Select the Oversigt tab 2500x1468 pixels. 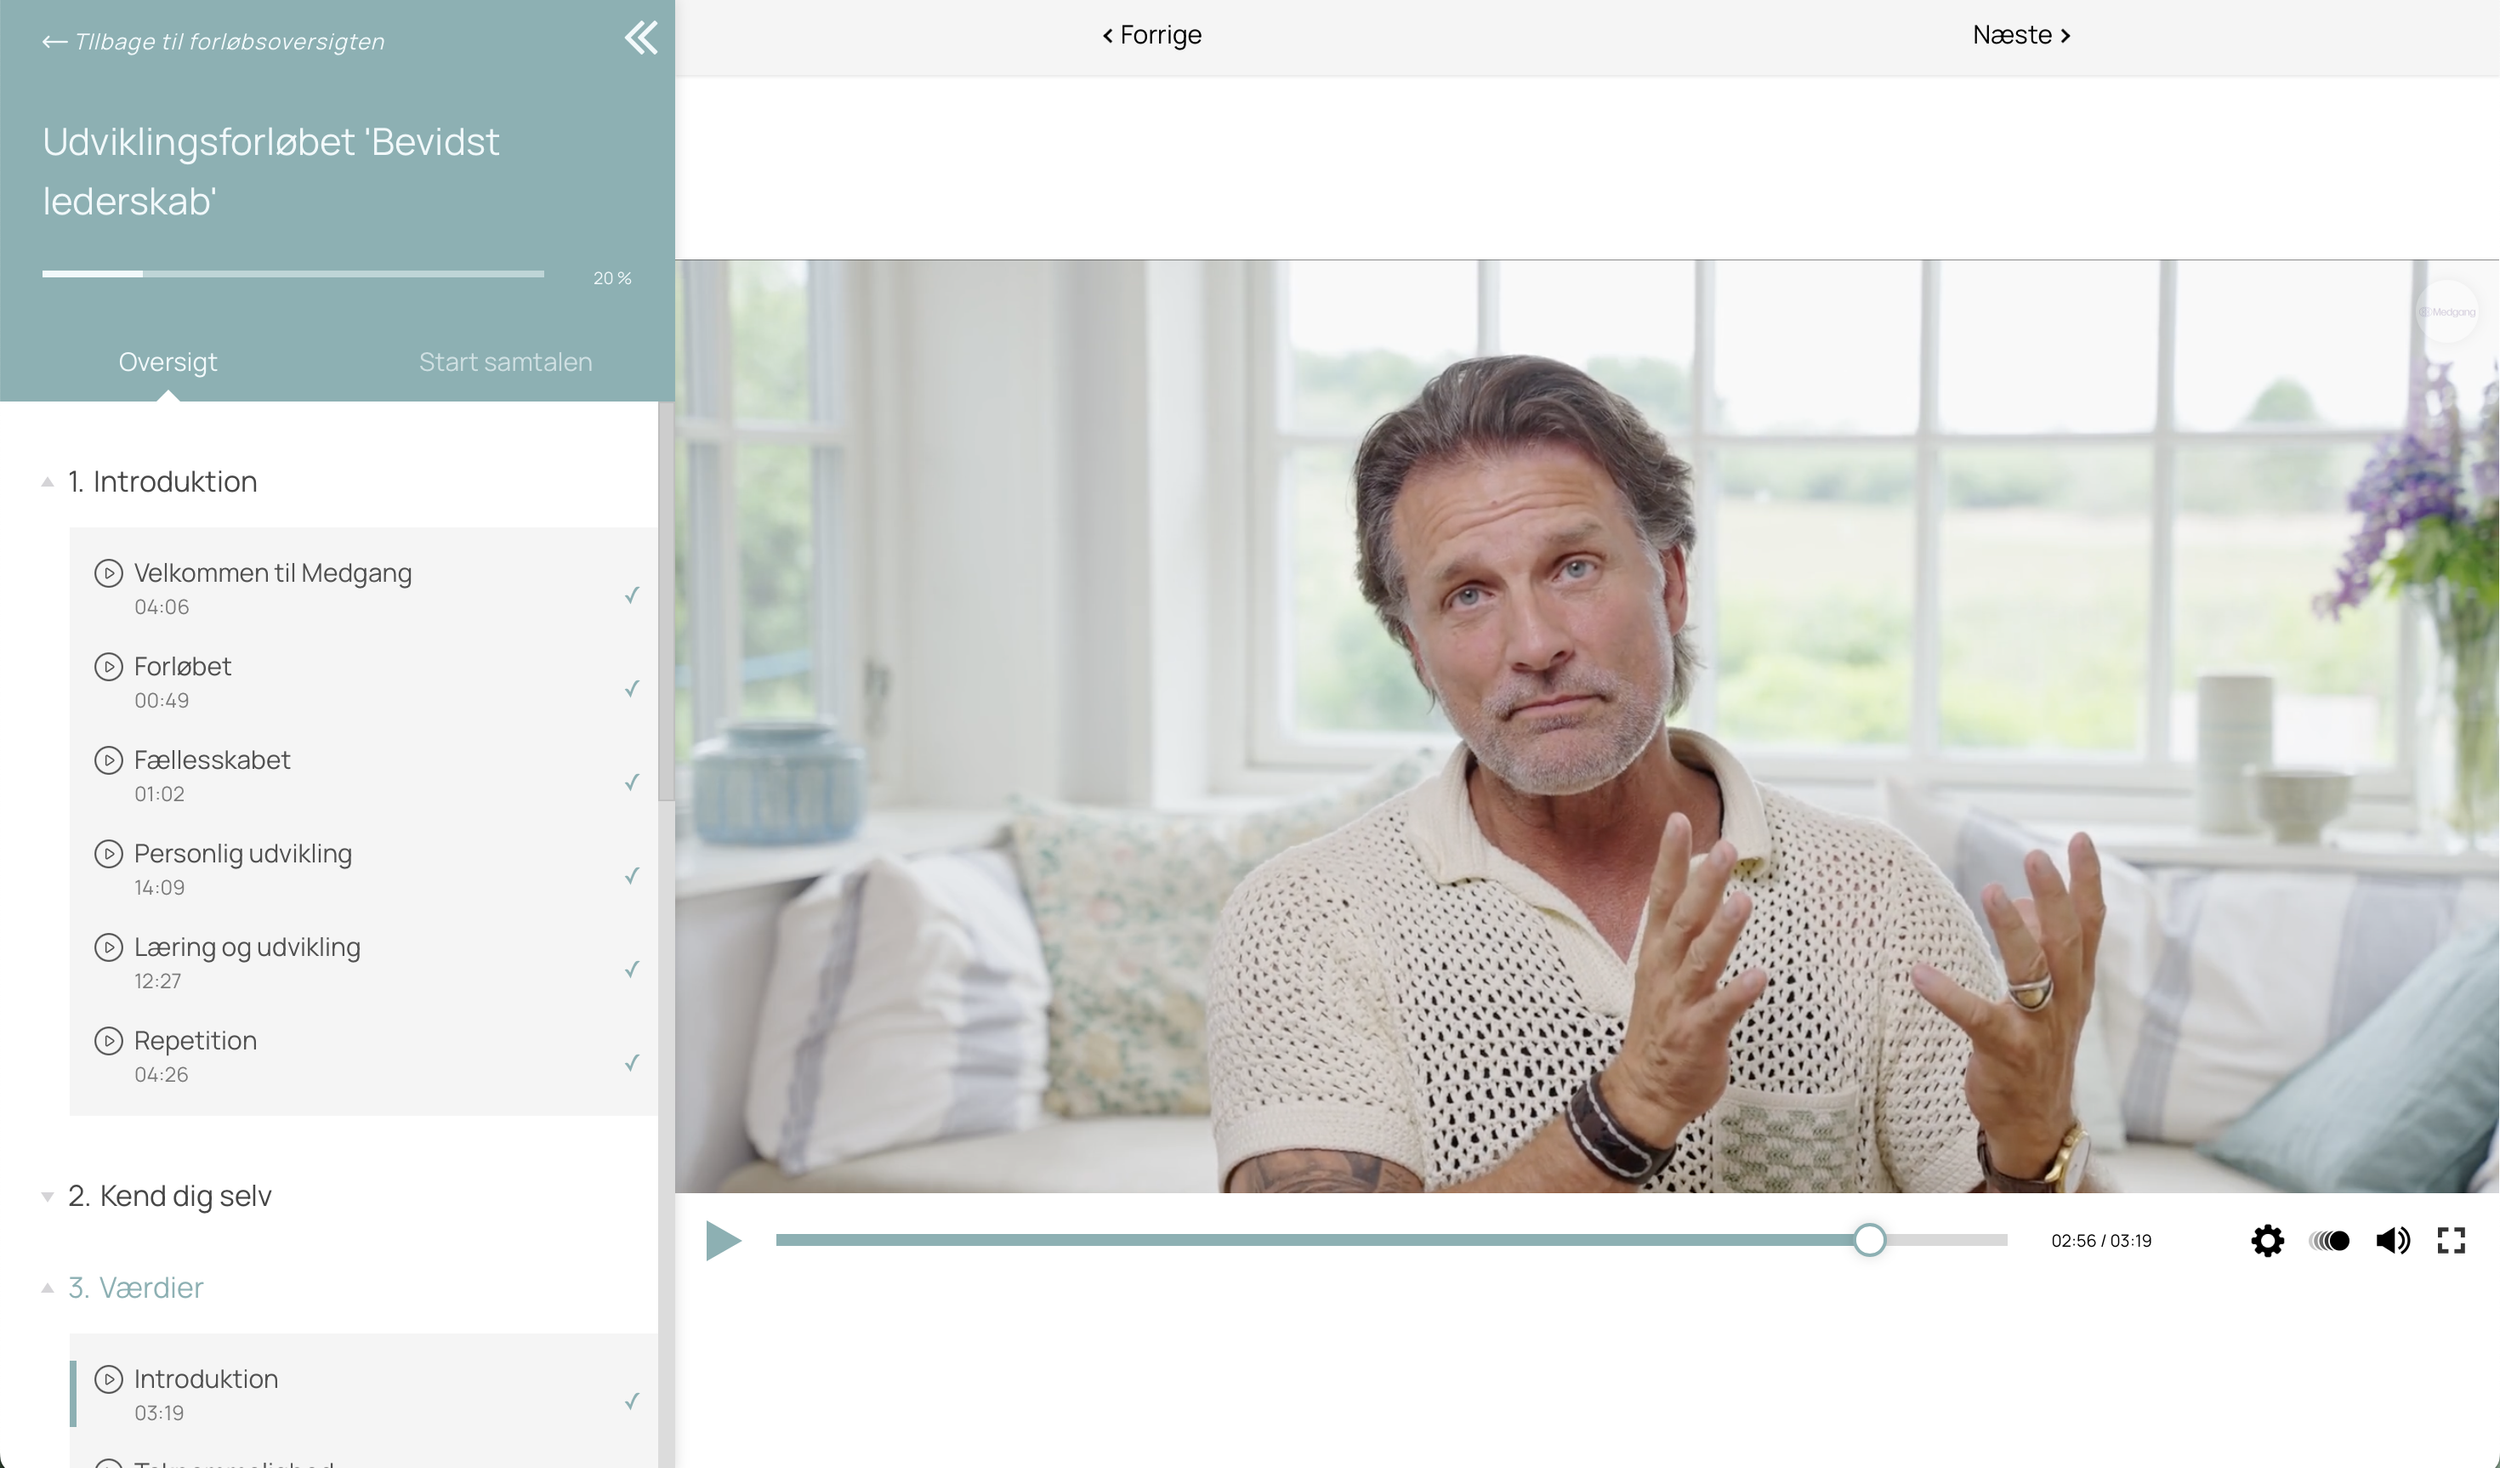167,362
